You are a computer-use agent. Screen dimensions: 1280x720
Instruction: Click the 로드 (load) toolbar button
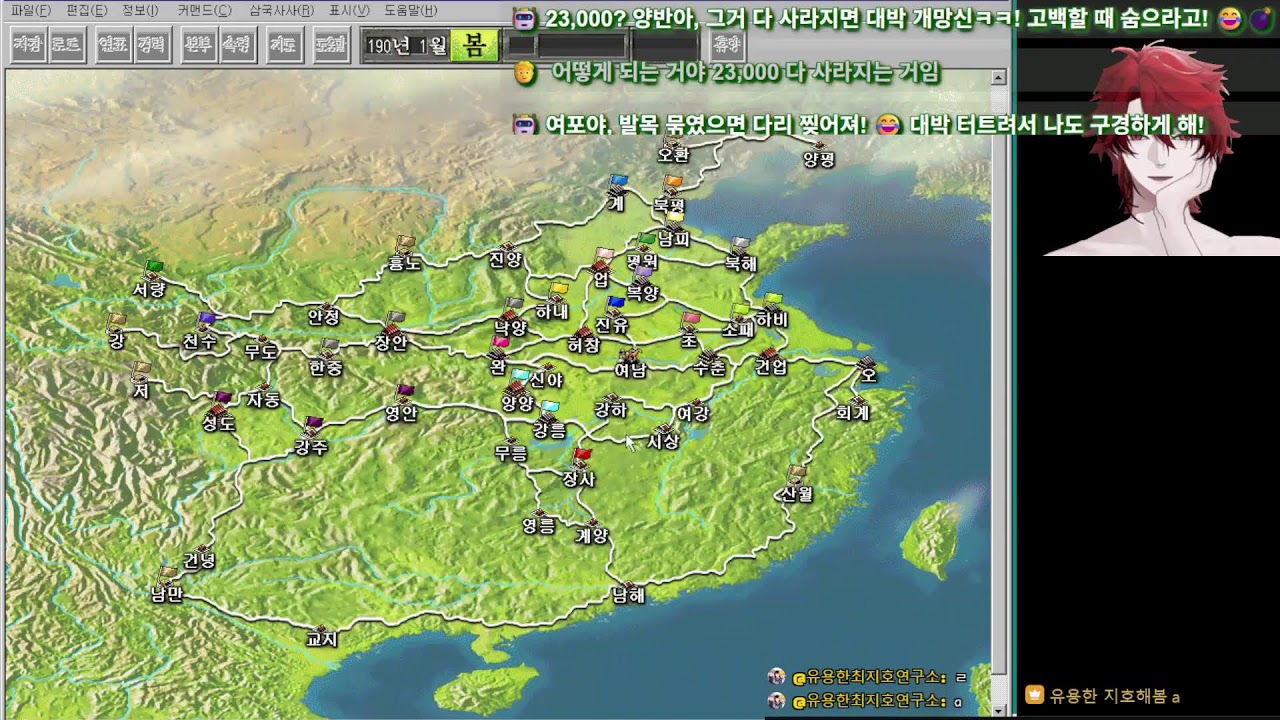(66, 44)
